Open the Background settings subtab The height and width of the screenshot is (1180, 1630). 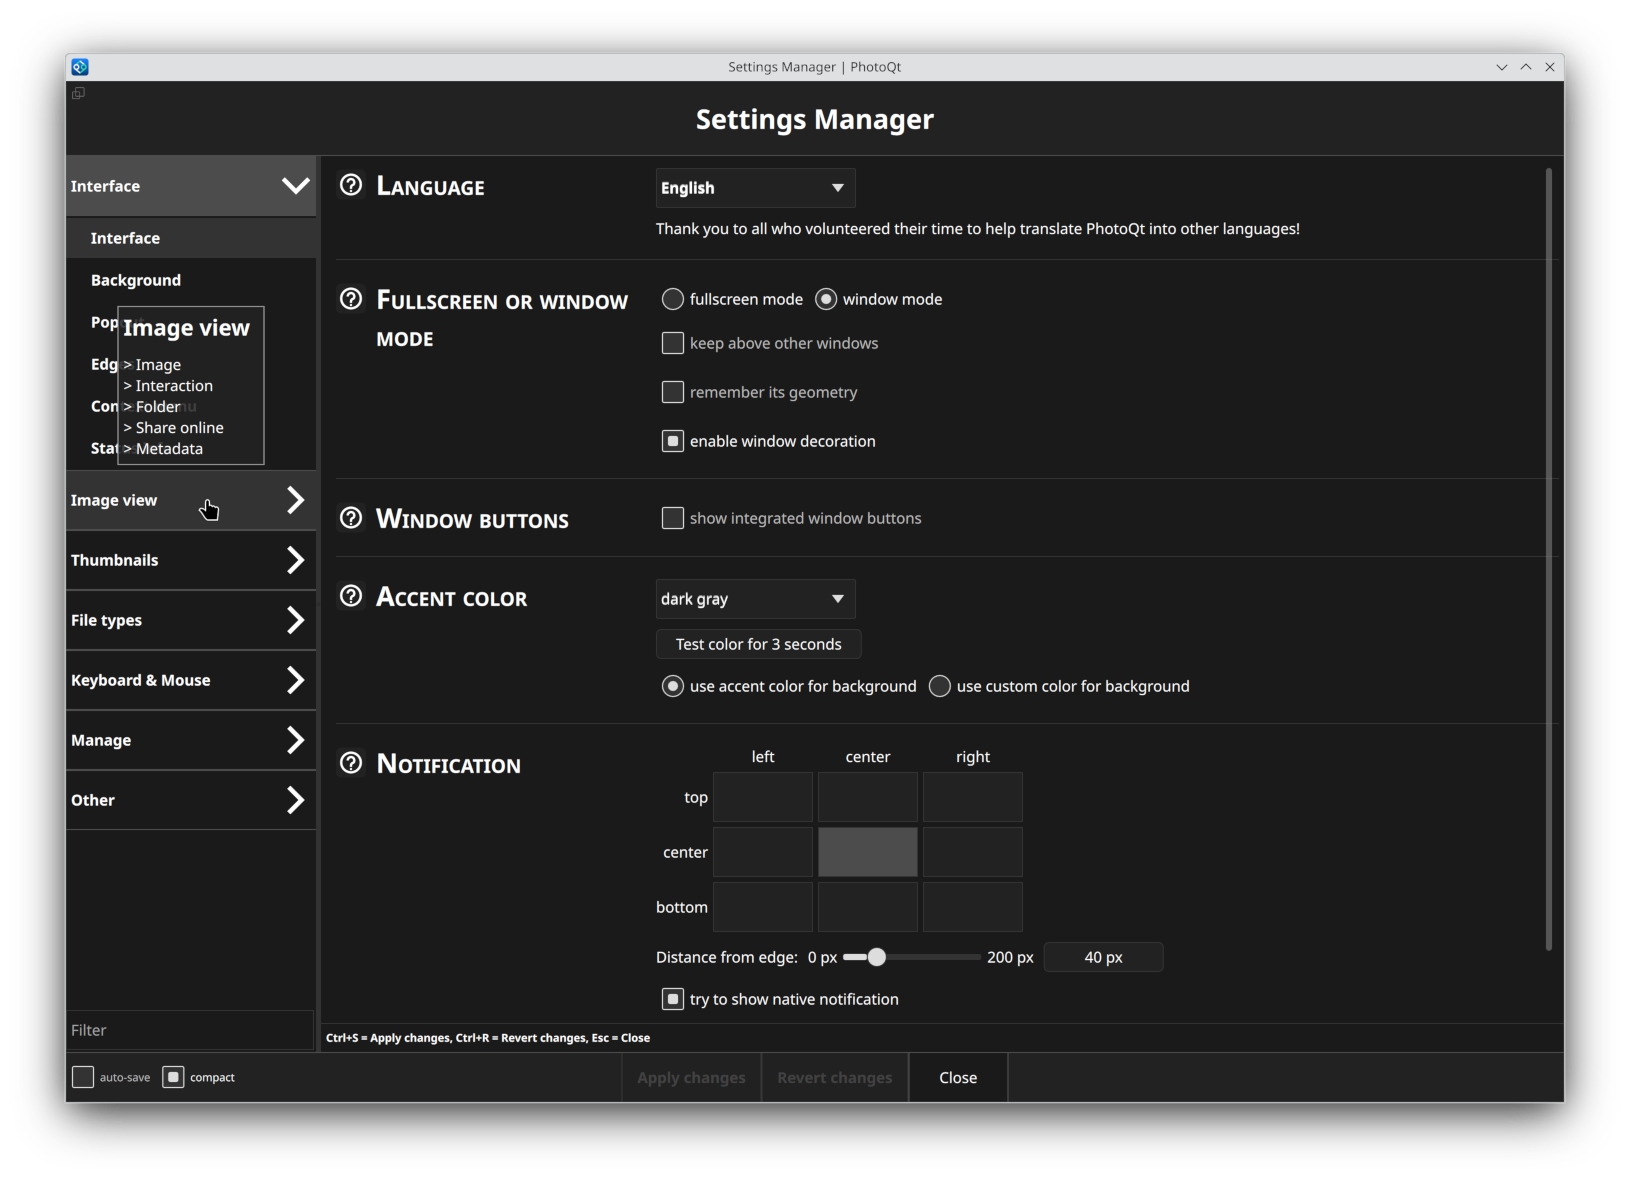136,280
